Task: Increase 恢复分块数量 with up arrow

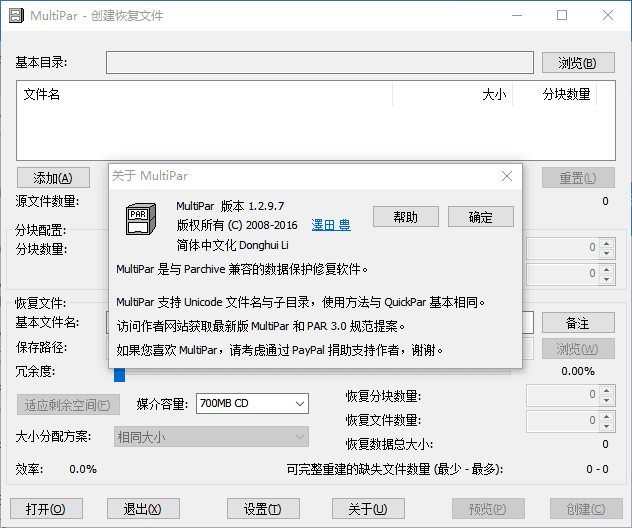Action: pos(607,390)
